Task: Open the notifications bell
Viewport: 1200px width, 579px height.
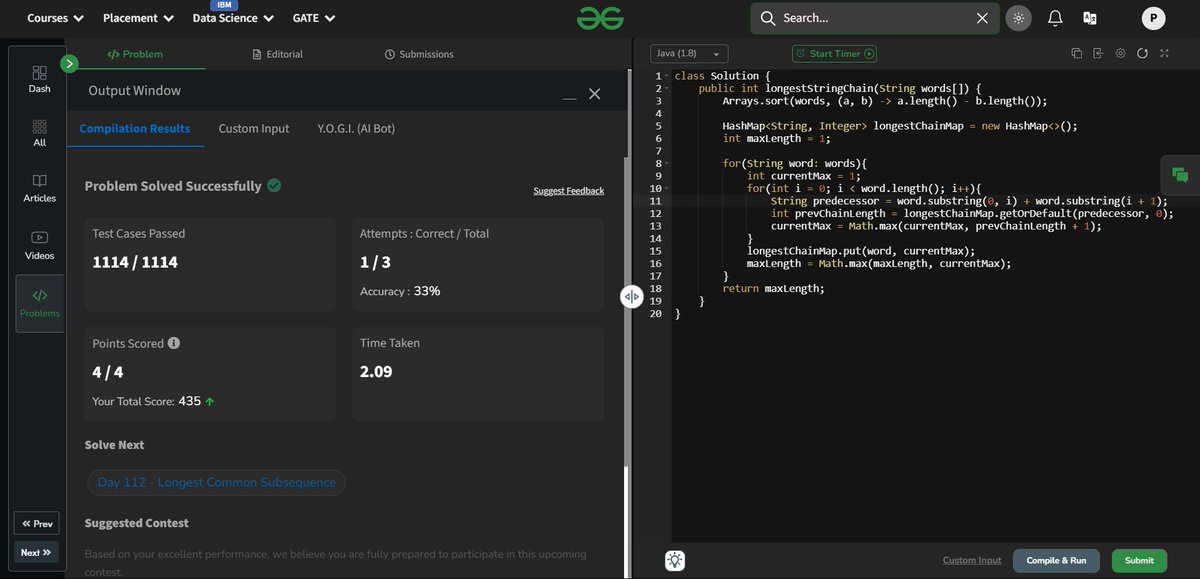Action: 1055,18
